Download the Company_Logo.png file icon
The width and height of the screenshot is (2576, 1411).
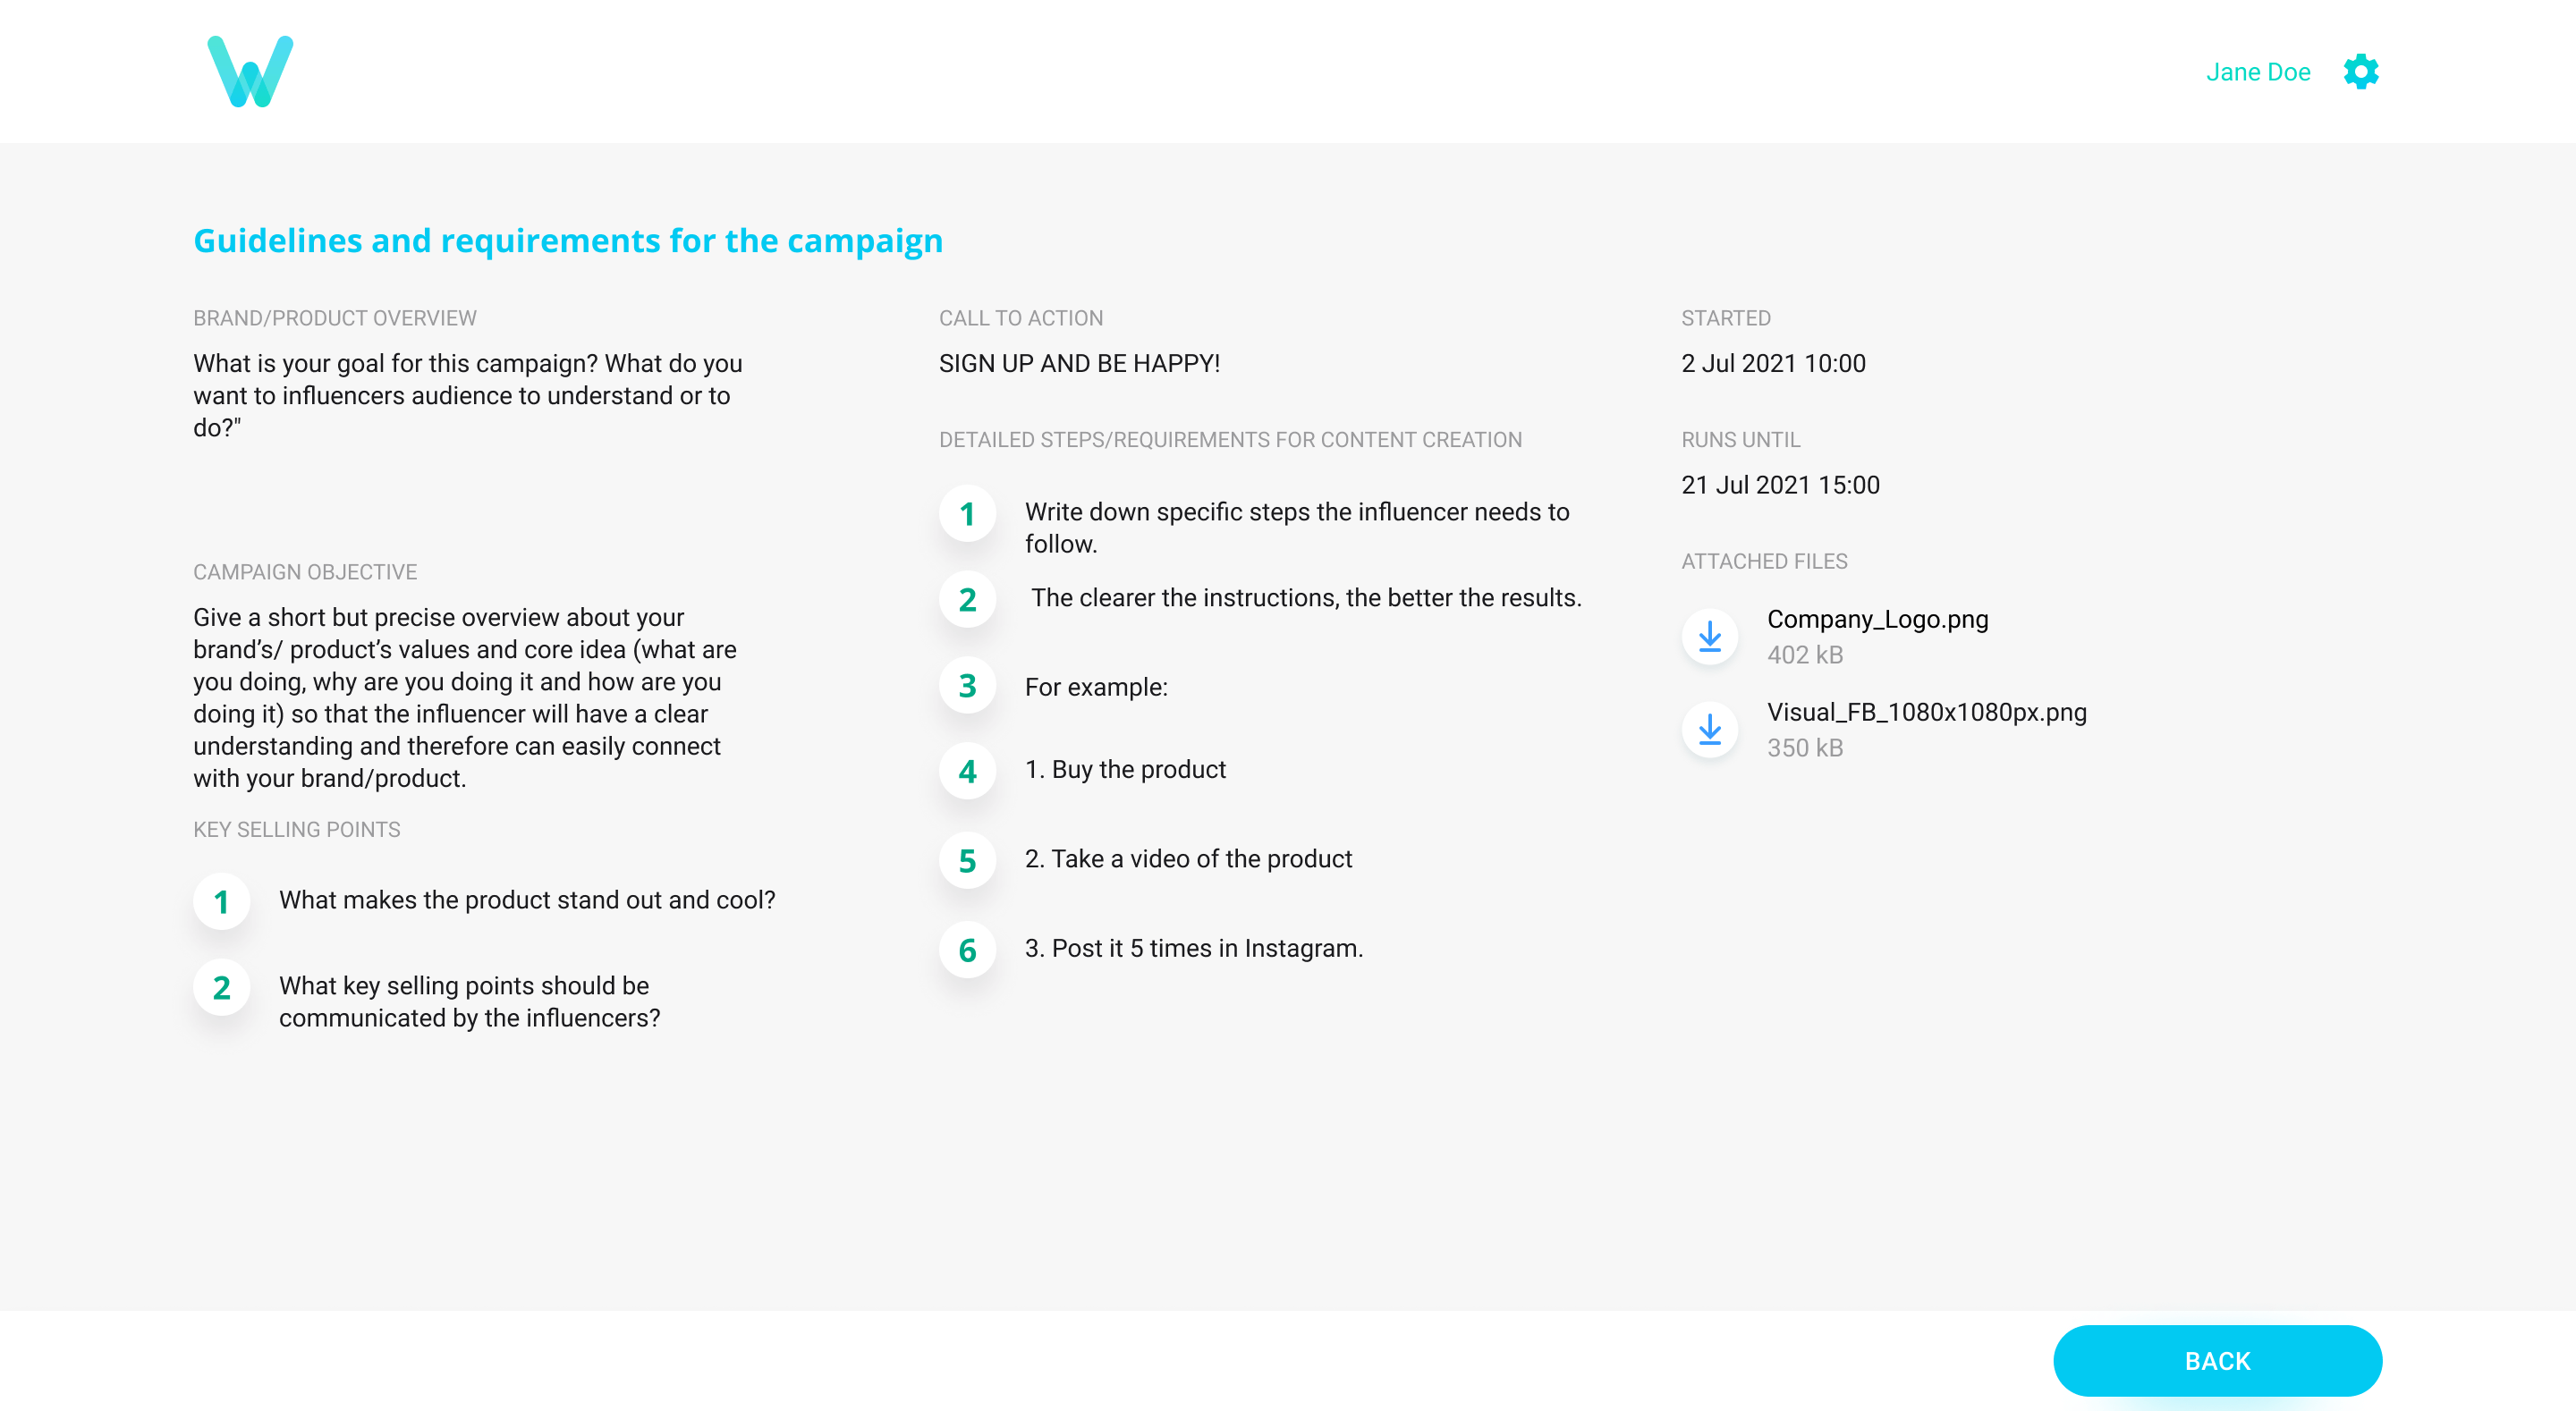click(1709, 636)
